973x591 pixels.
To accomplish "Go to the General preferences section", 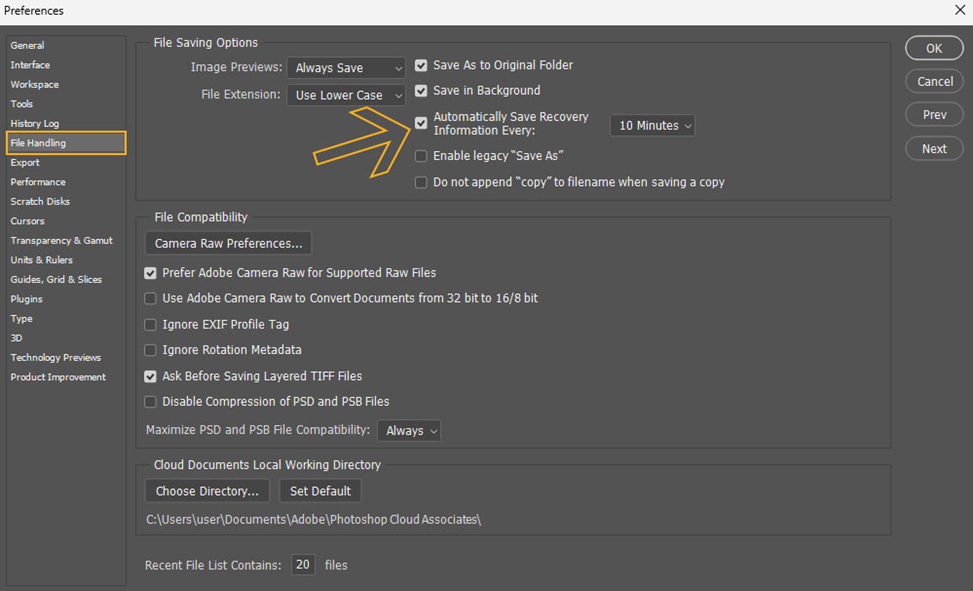I will [28, 46].
